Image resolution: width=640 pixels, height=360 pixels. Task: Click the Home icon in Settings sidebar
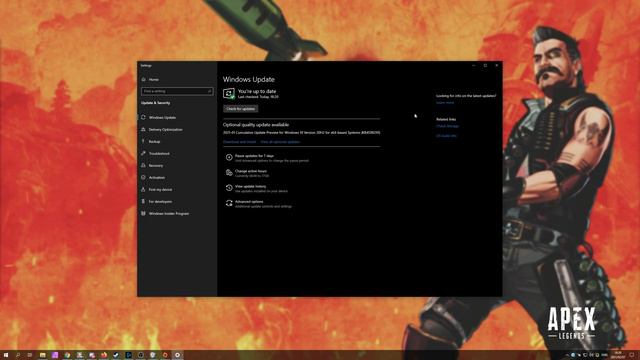[144, 80]
